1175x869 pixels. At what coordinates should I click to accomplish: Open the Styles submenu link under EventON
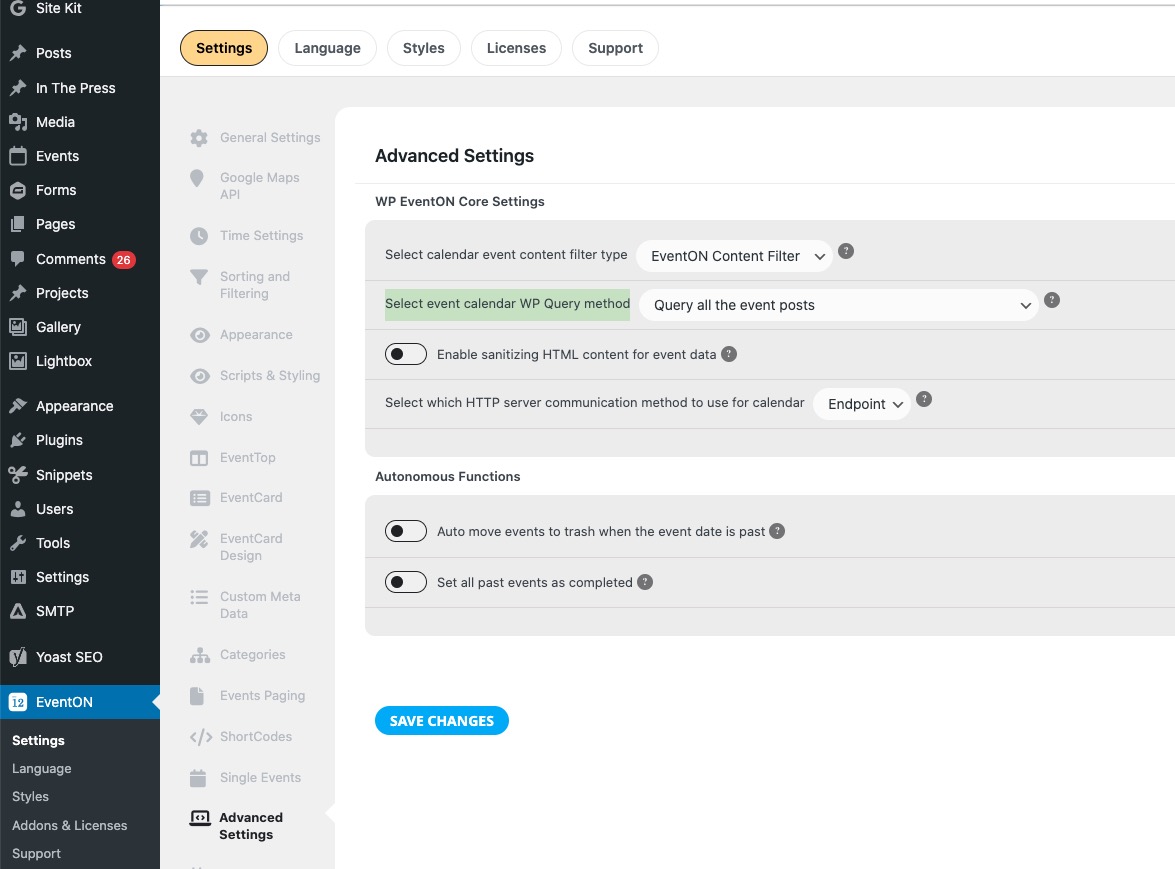(x=31, y=797)
